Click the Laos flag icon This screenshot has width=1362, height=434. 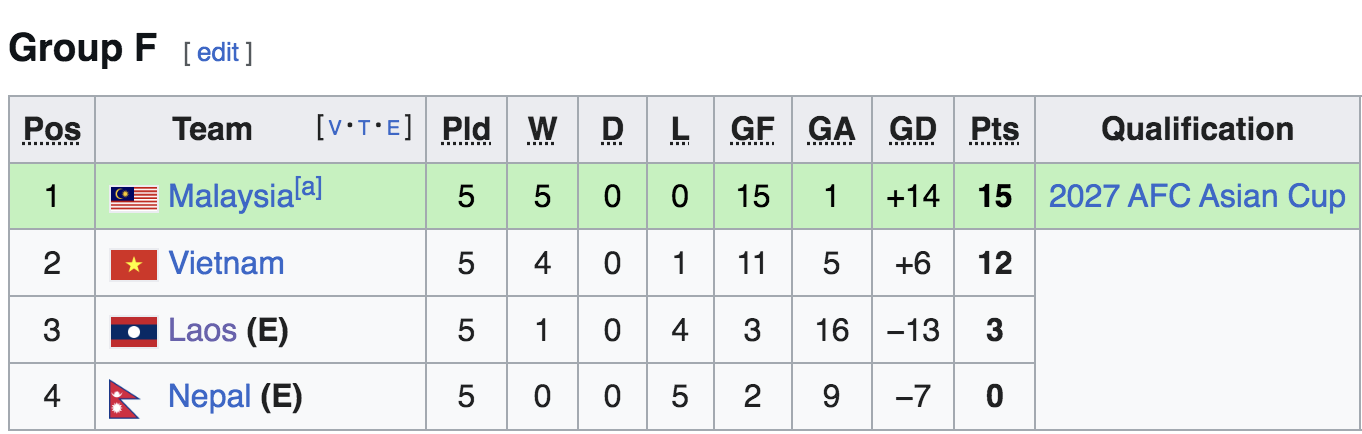(133, 332)
